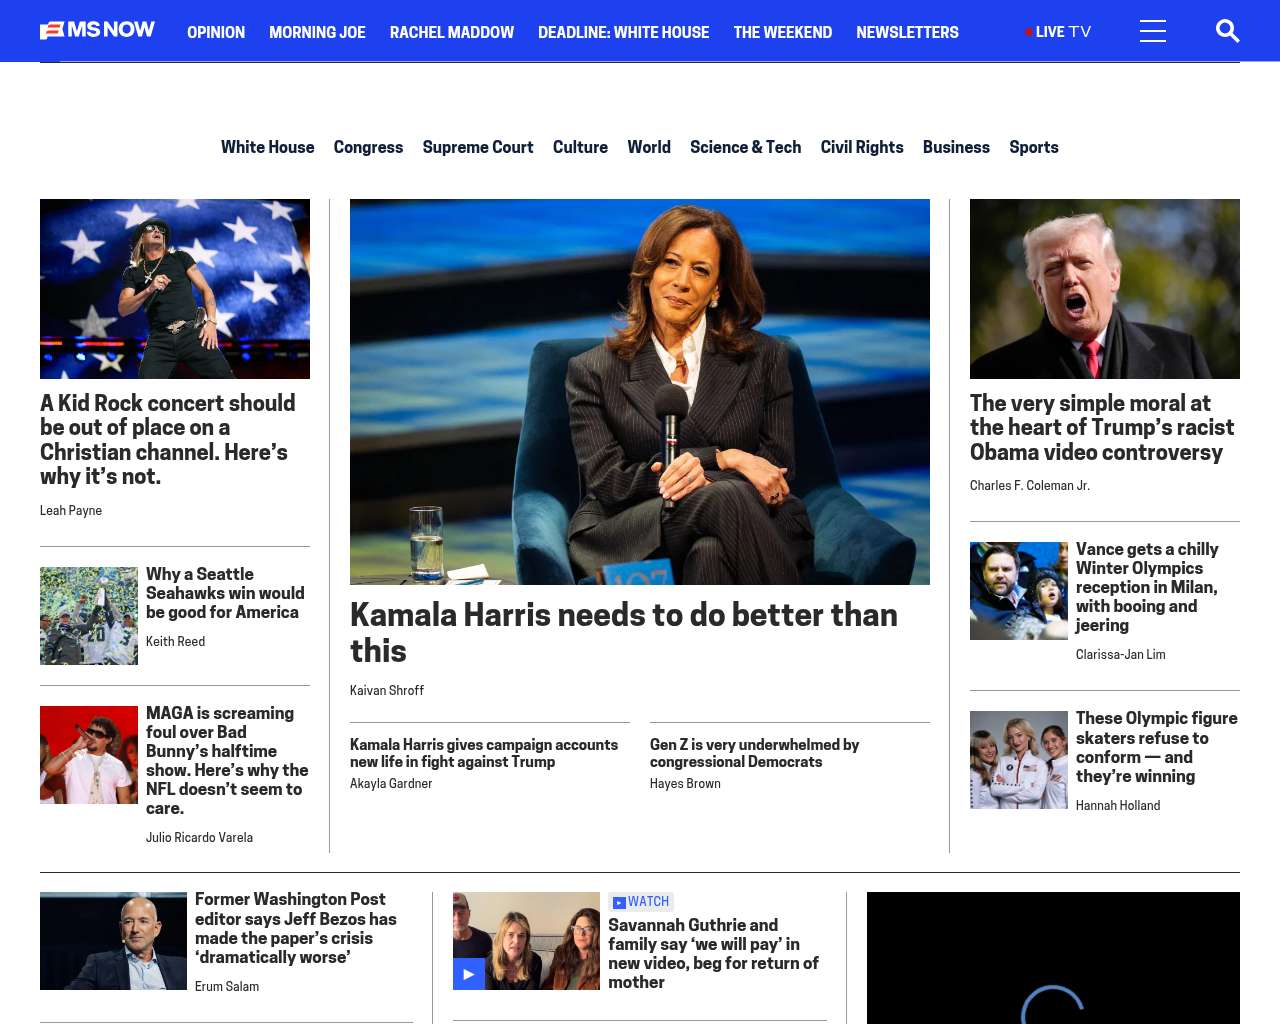Viewport: 1280px width, 1024px height.
Task: Open Kamala Harris campaign accounts article
Action: pos(484,753)
